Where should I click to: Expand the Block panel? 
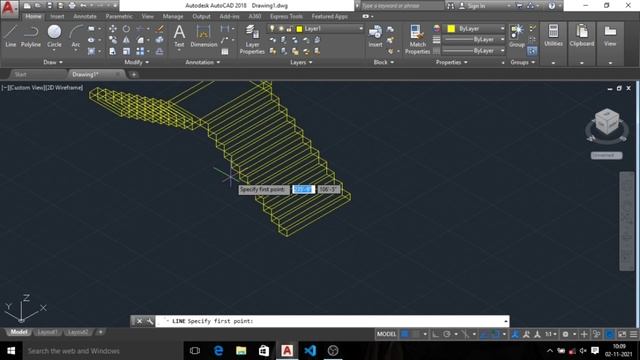tap(384, 62)
